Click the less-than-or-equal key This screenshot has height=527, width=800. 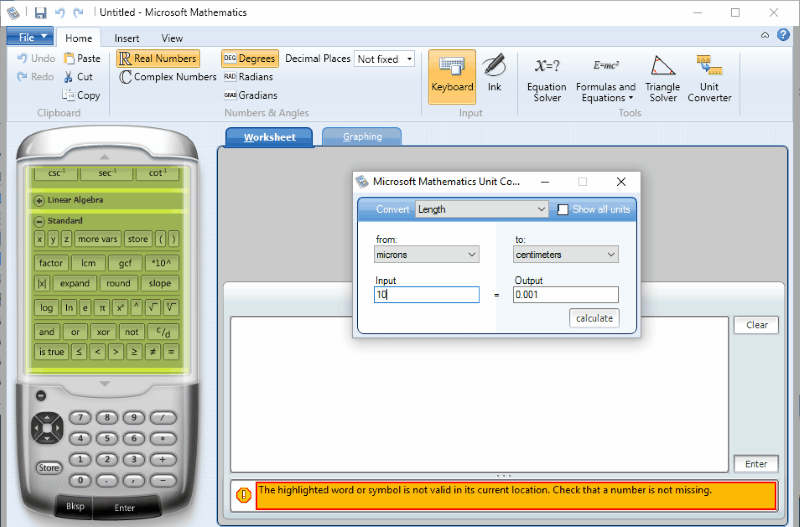point(79,352)
